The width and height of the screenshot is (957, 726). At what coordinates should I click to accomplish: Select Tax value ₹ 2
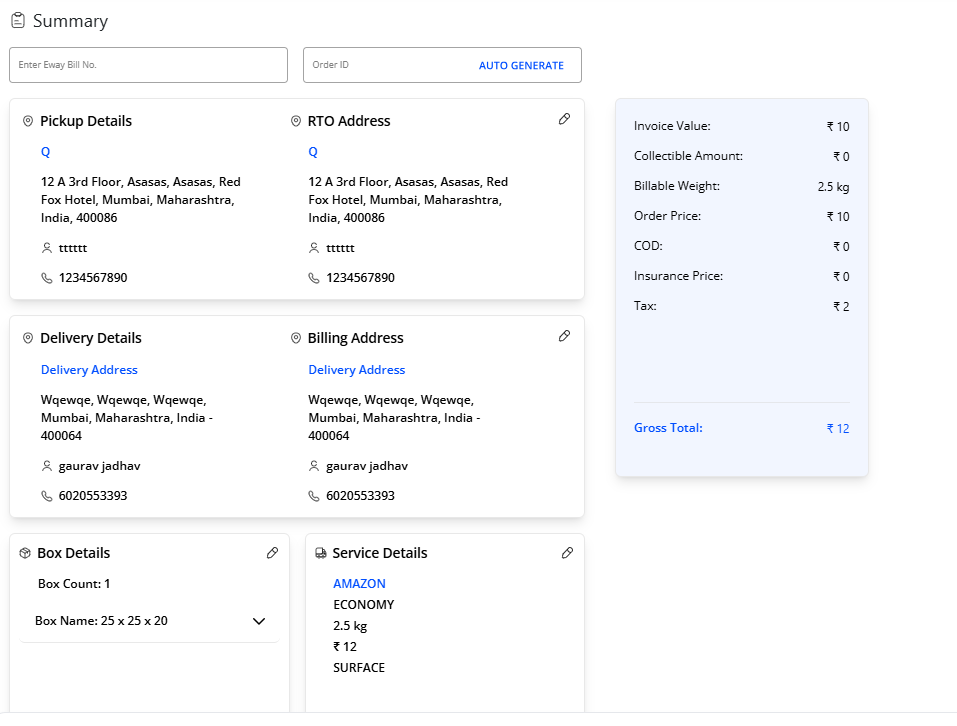click(841, 306)
